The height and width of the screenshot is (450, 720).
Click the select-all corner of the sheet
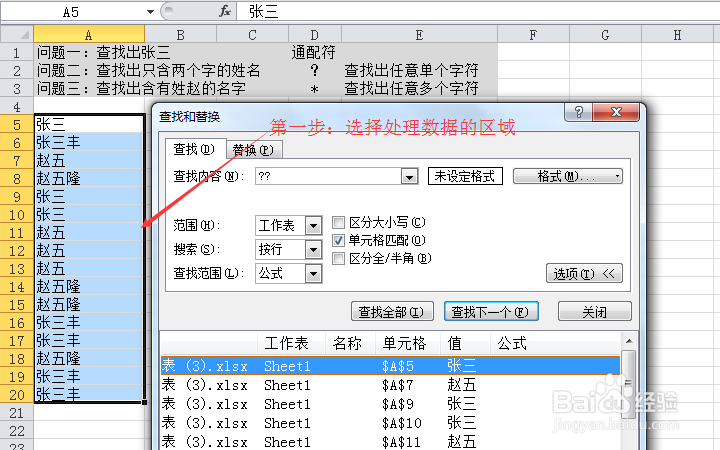coord(17,34)
